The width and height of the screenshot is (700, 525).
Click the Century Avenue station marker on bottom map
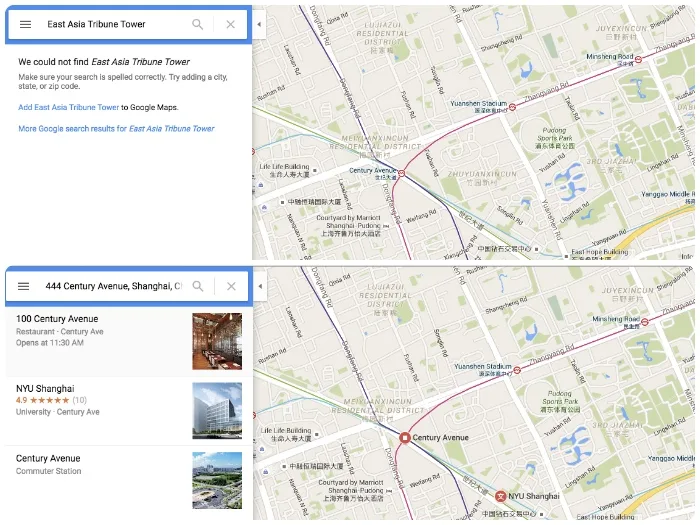405,438
